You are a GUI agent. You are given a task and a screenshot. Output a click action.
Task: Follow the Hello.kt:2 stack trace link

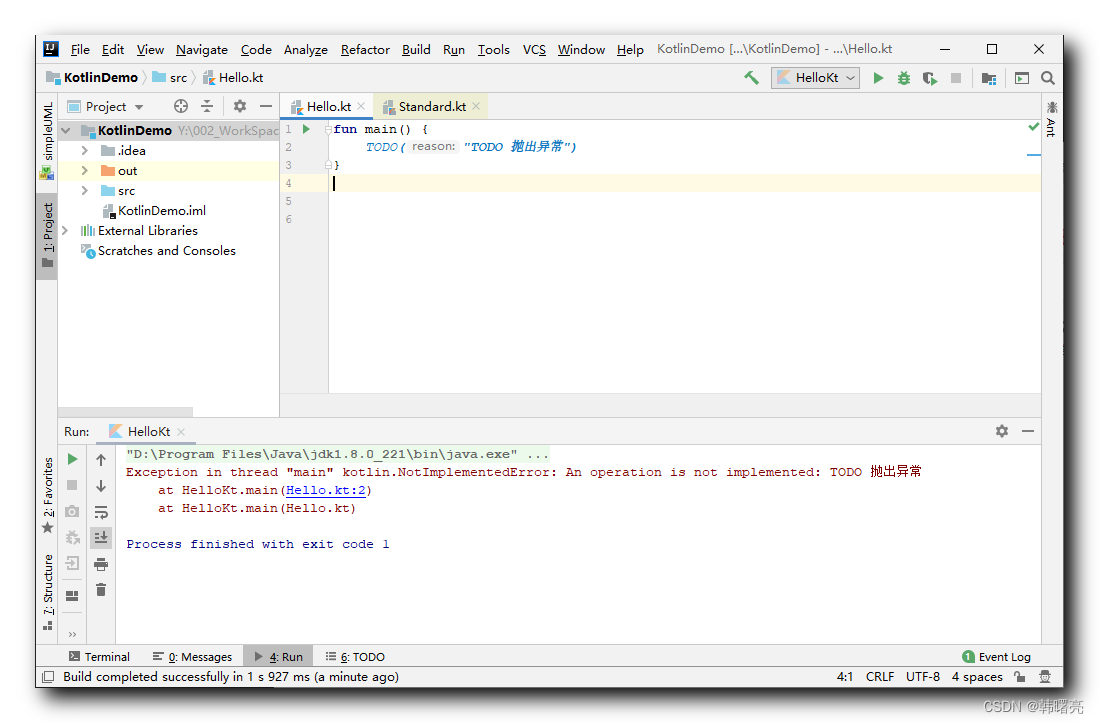[326, 490]
